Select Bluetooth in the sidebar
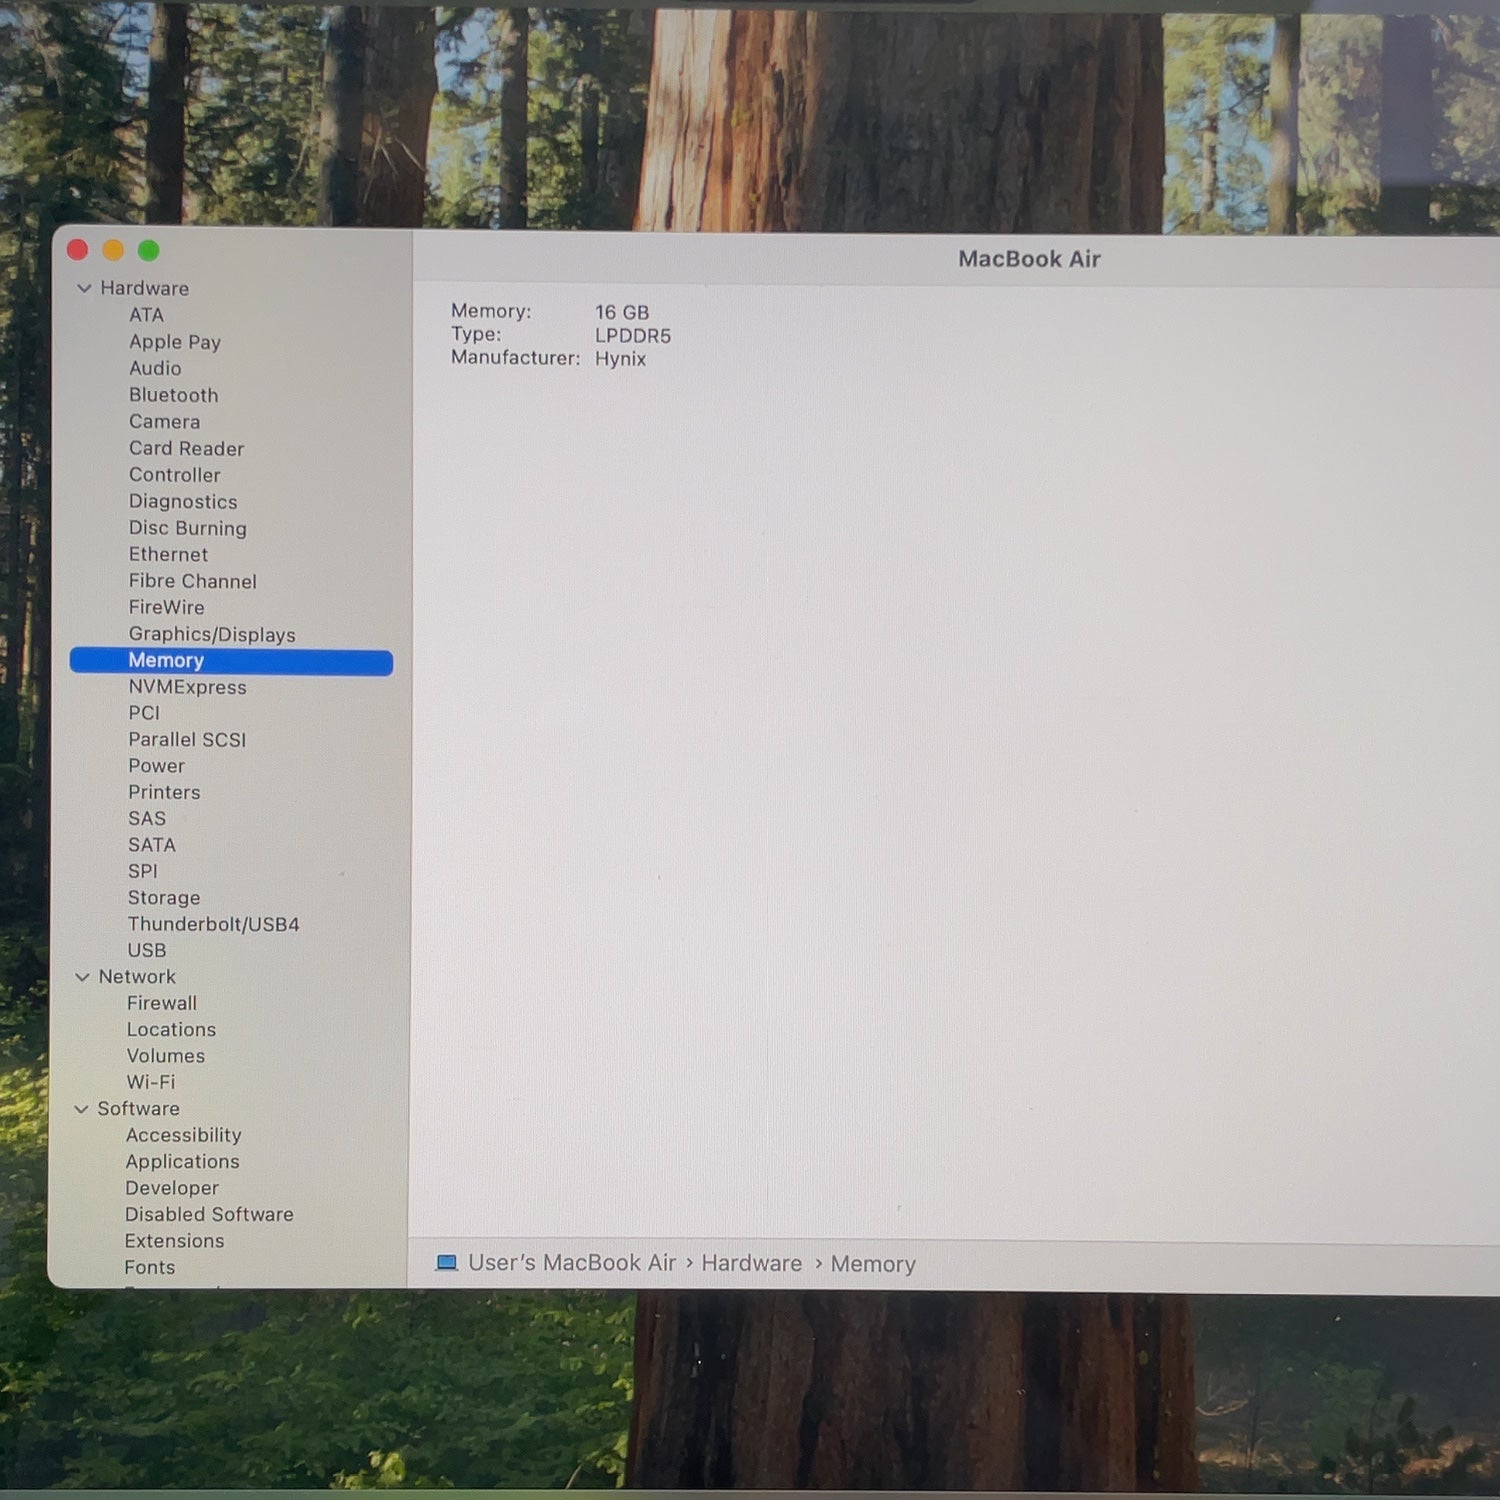 pos(173,395)
